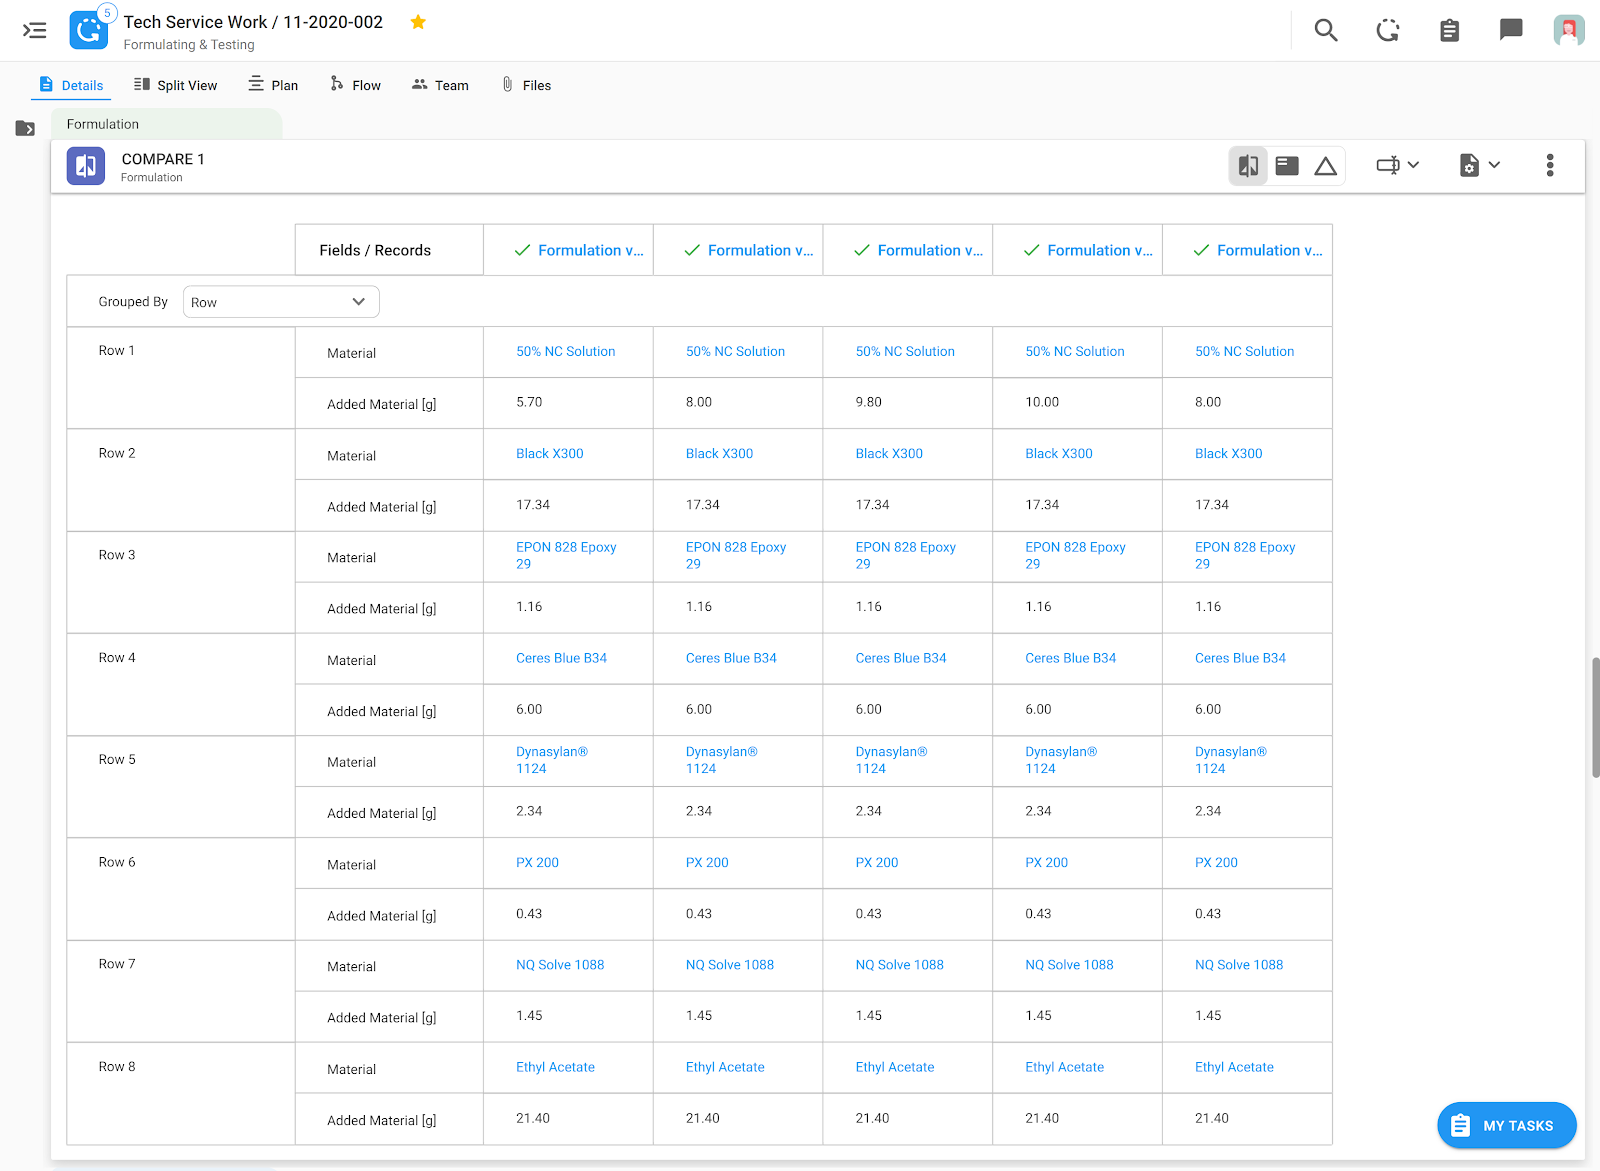Switch to triangle chart view icon
Viewport: 1600px width, 1171px height.
(1325, 166)
